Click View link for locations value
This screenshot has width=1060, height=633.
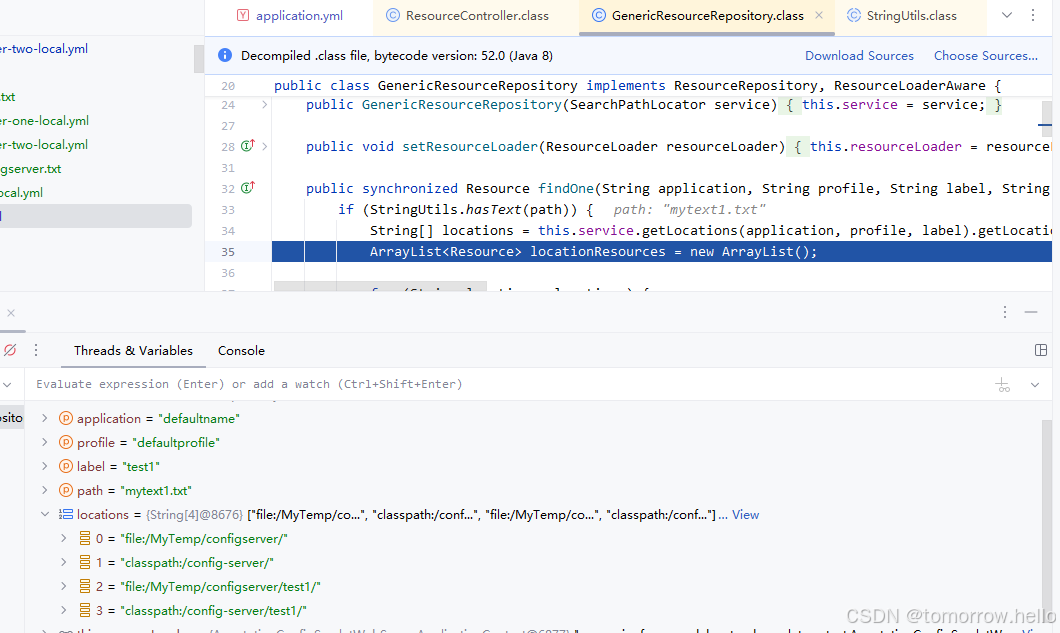745,515
